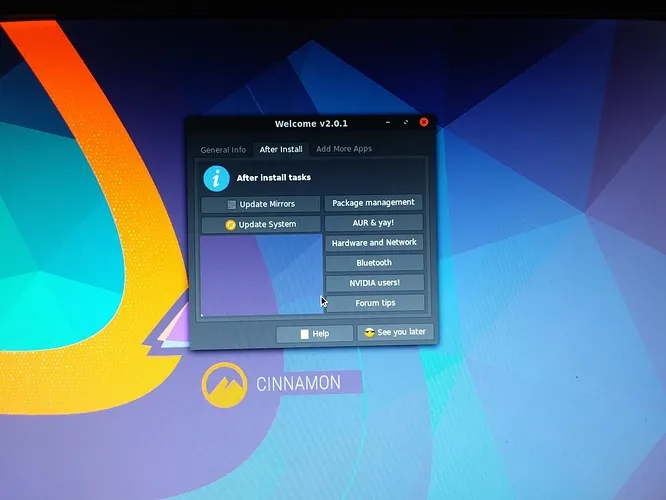Screen dimensions: 666x500
Task: Open the Bluetooth button
Action: [374, 263]
